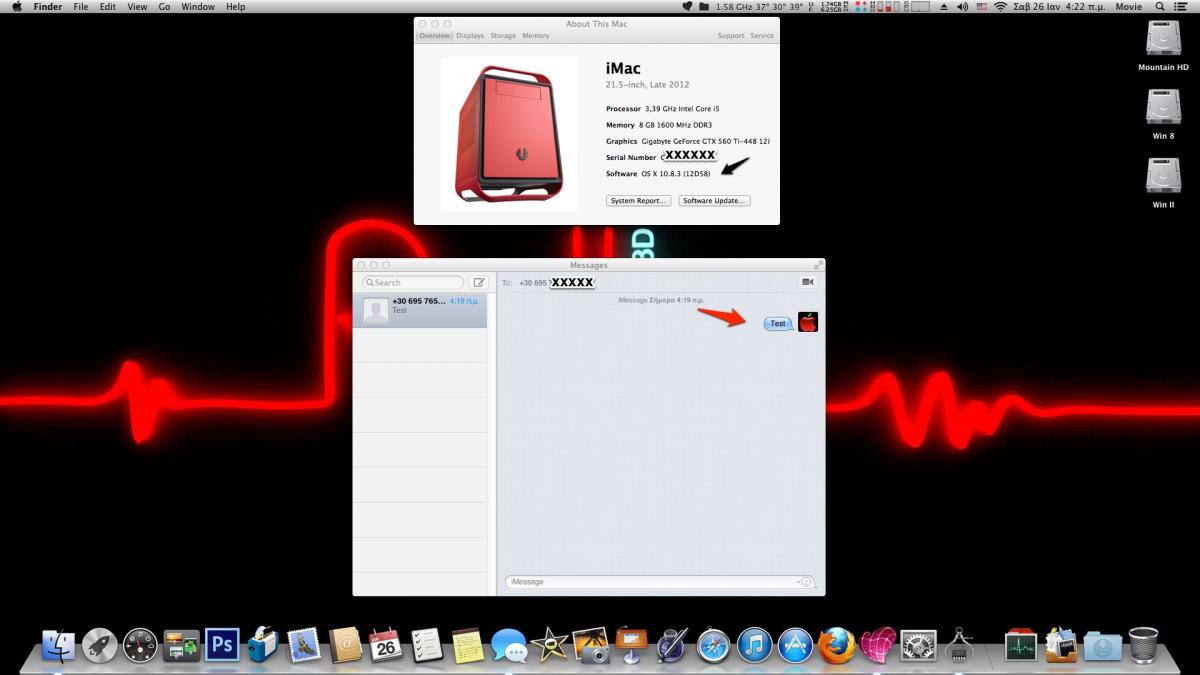Open Win II drive on desktop
This screenshot has width=1200, height=675.
point(1163,183)
